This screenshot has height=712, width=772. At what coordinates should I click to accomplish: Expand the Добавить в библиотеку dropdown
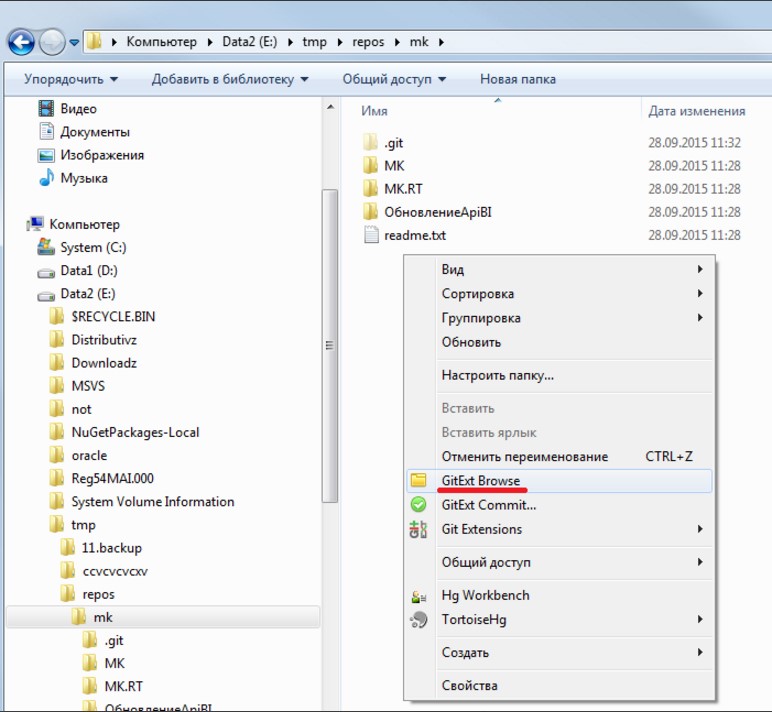[230, 79]
